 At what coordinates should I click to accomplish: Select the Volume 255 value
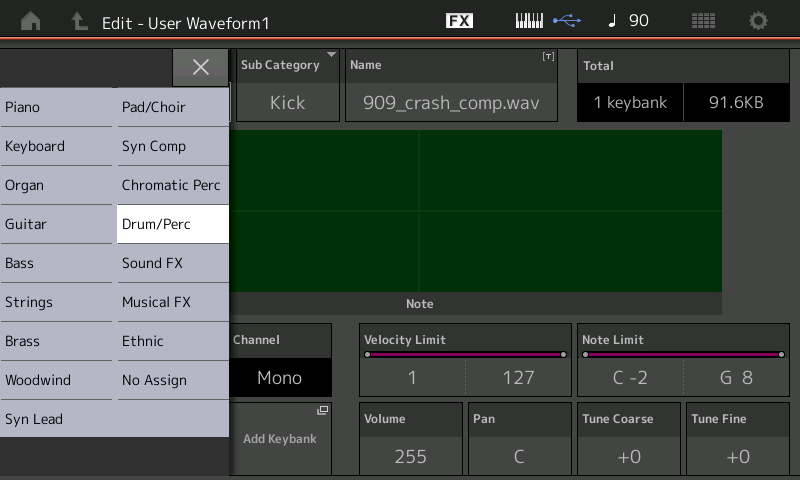[410, 456]
